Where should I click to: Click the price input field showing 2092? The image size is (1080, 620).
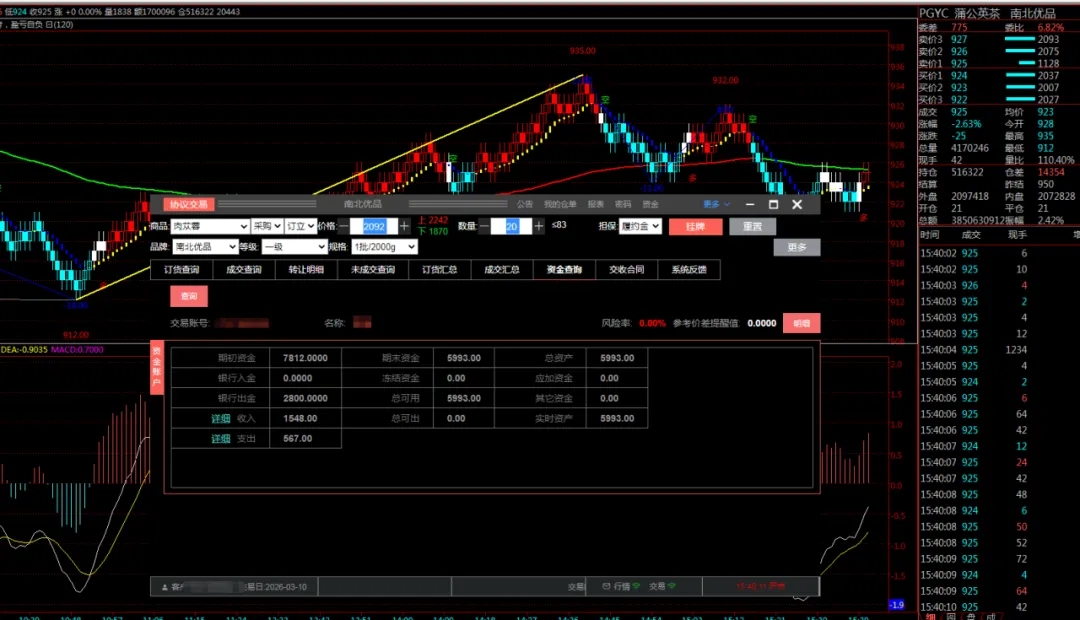click(374, 226)
